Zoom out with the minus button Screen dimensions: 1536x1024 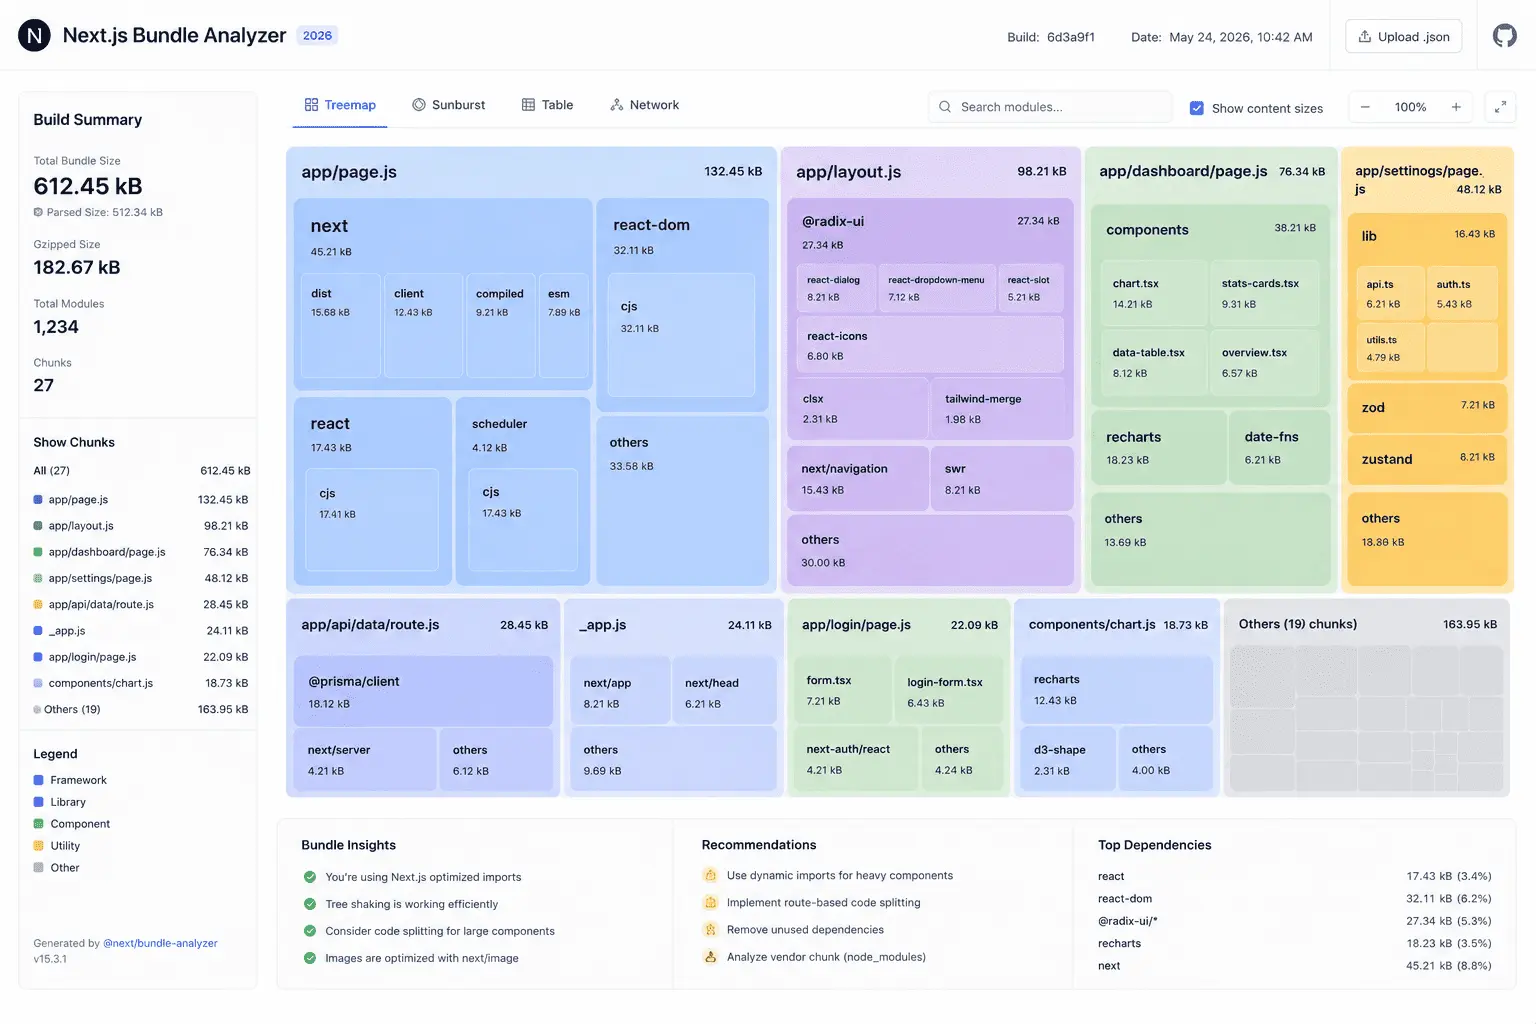(1365, 107)
